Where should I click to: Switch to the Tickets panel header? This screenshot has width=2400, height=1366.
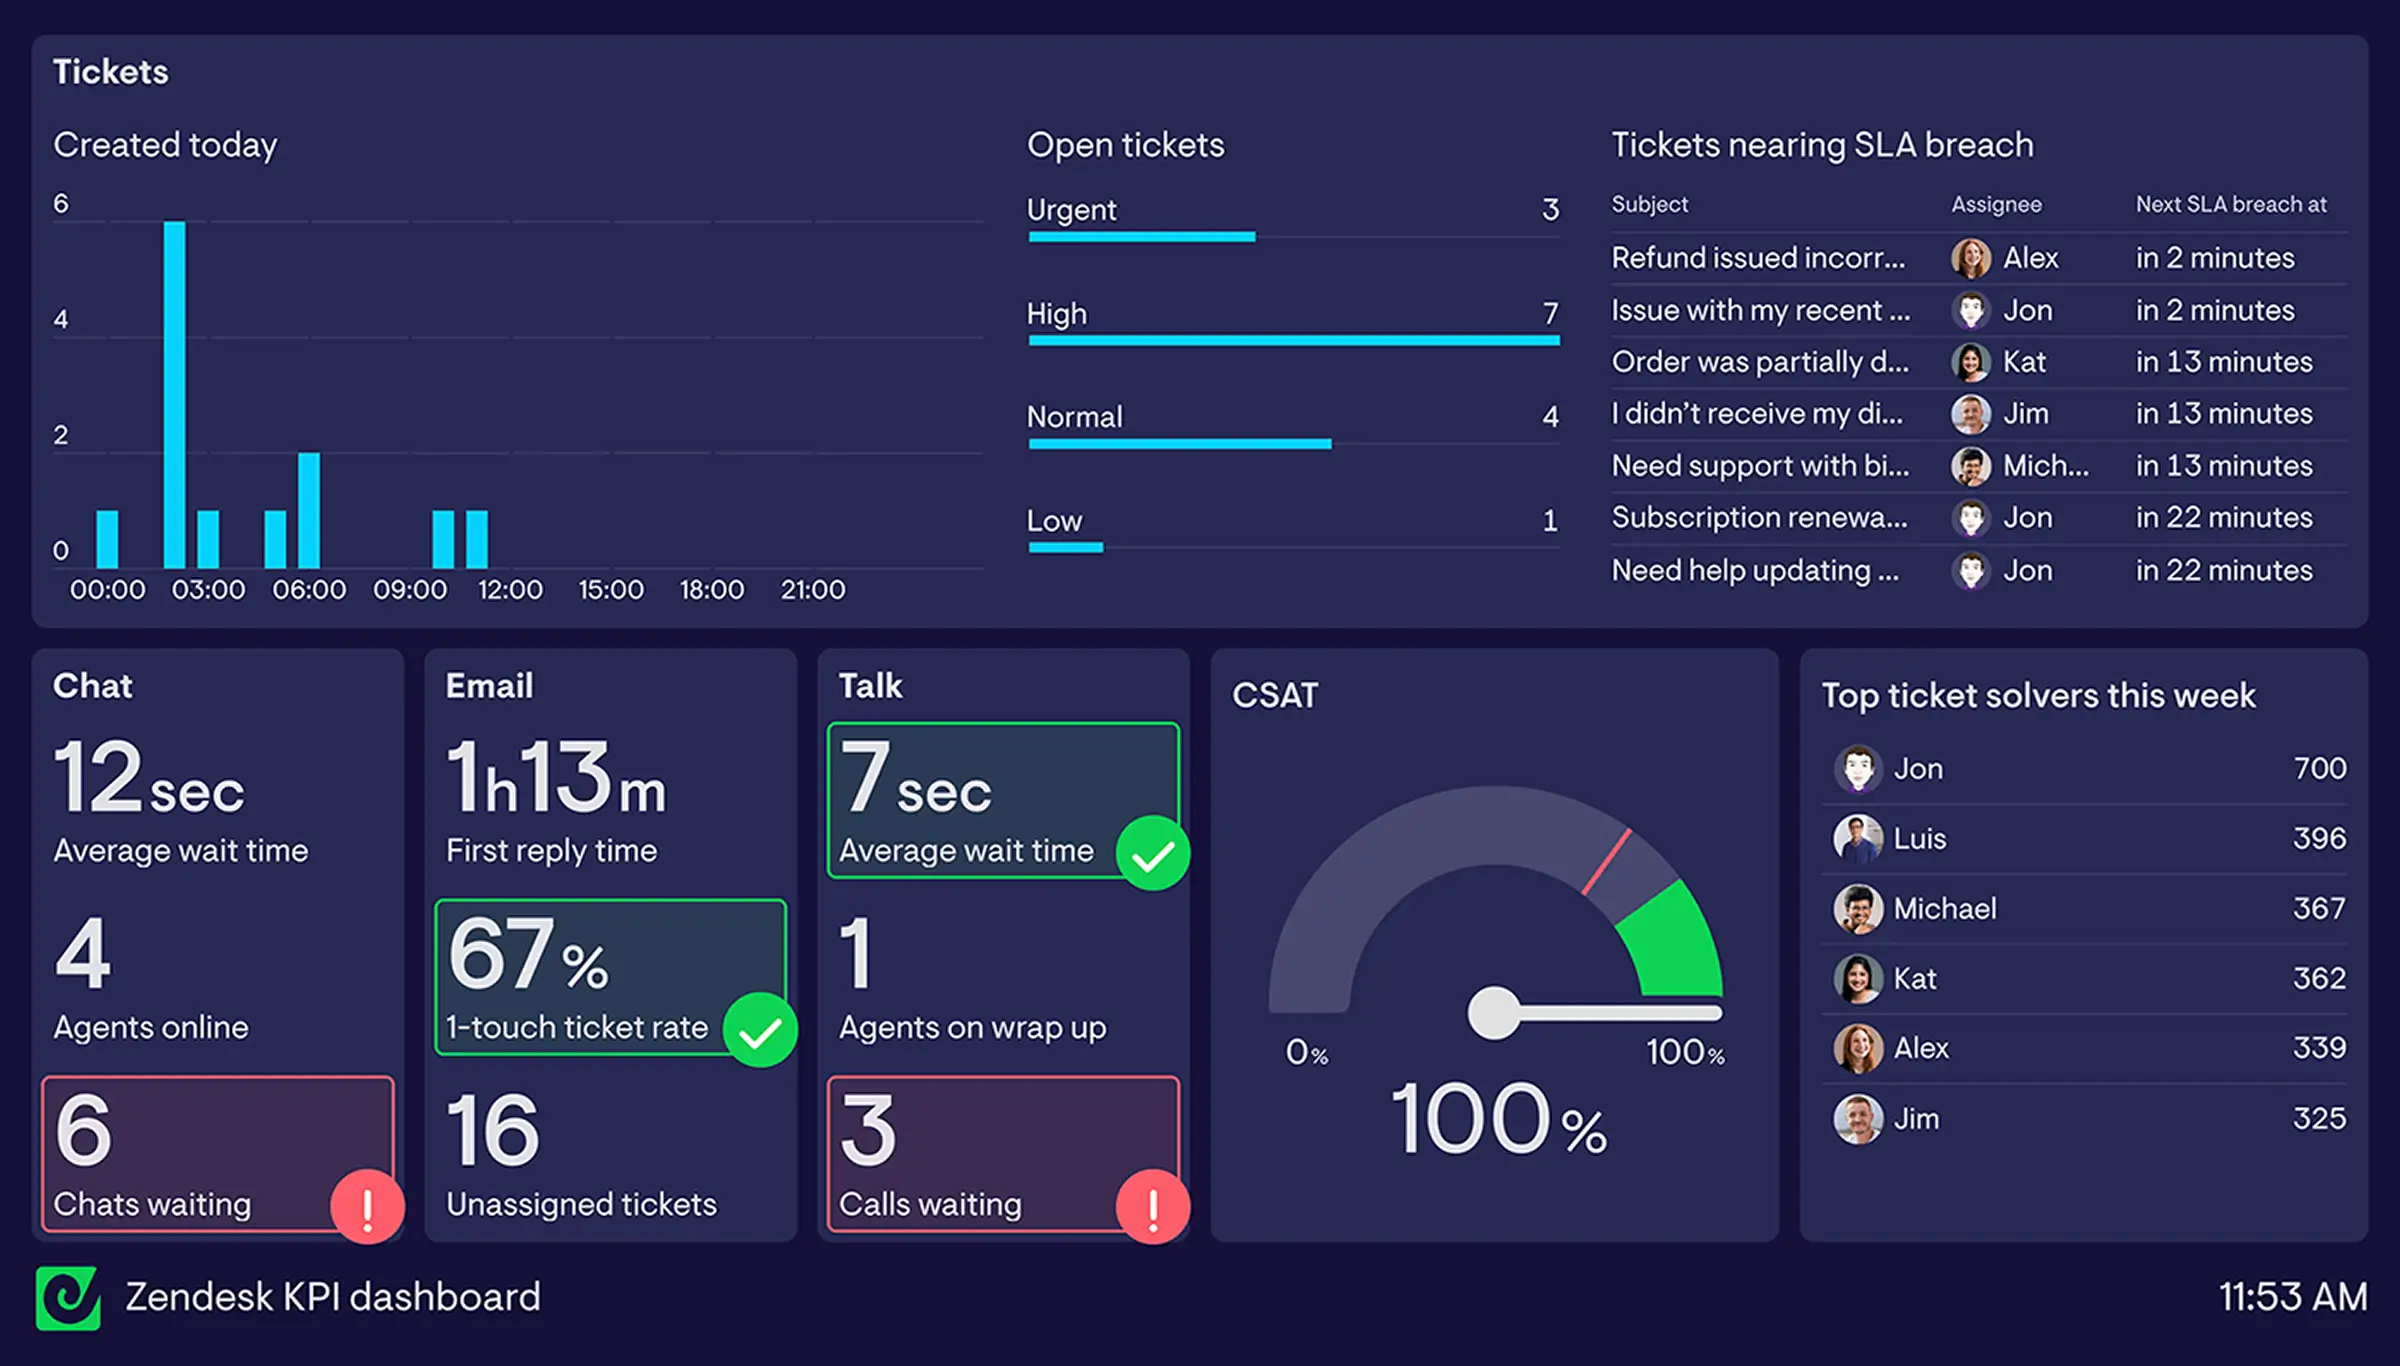click(x=110, y=71)
